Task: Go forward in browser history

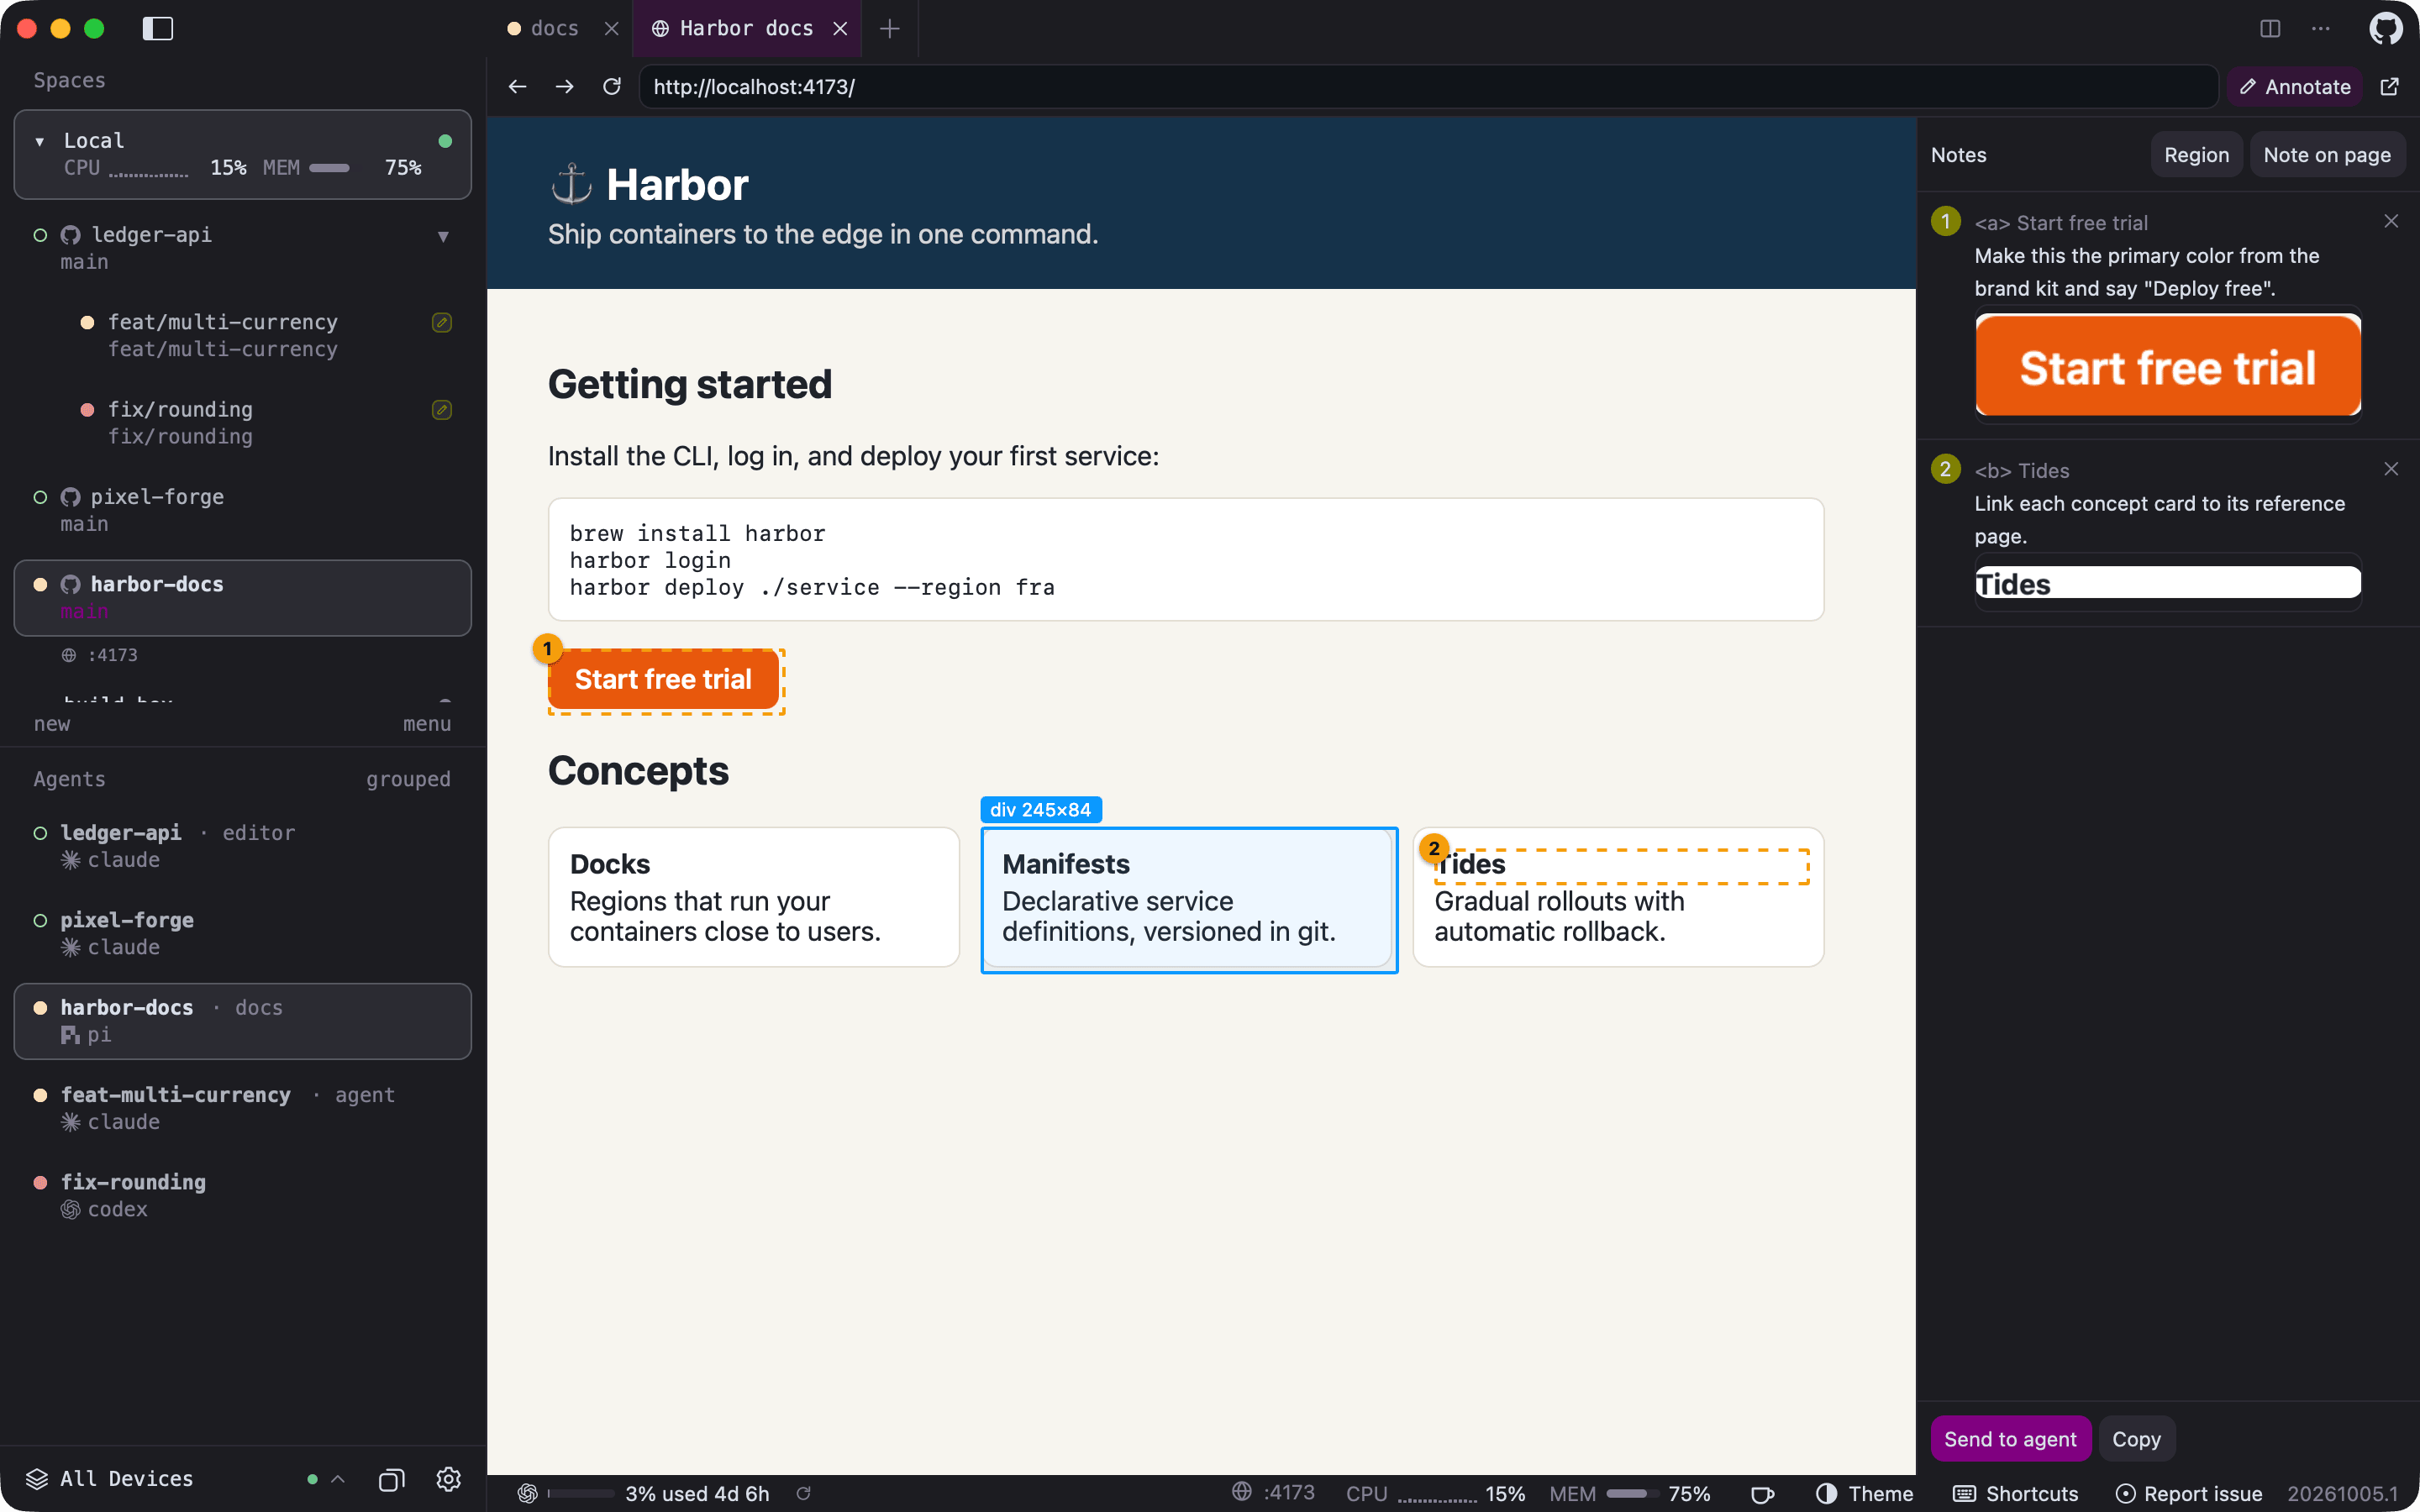Action: (565, 87)
